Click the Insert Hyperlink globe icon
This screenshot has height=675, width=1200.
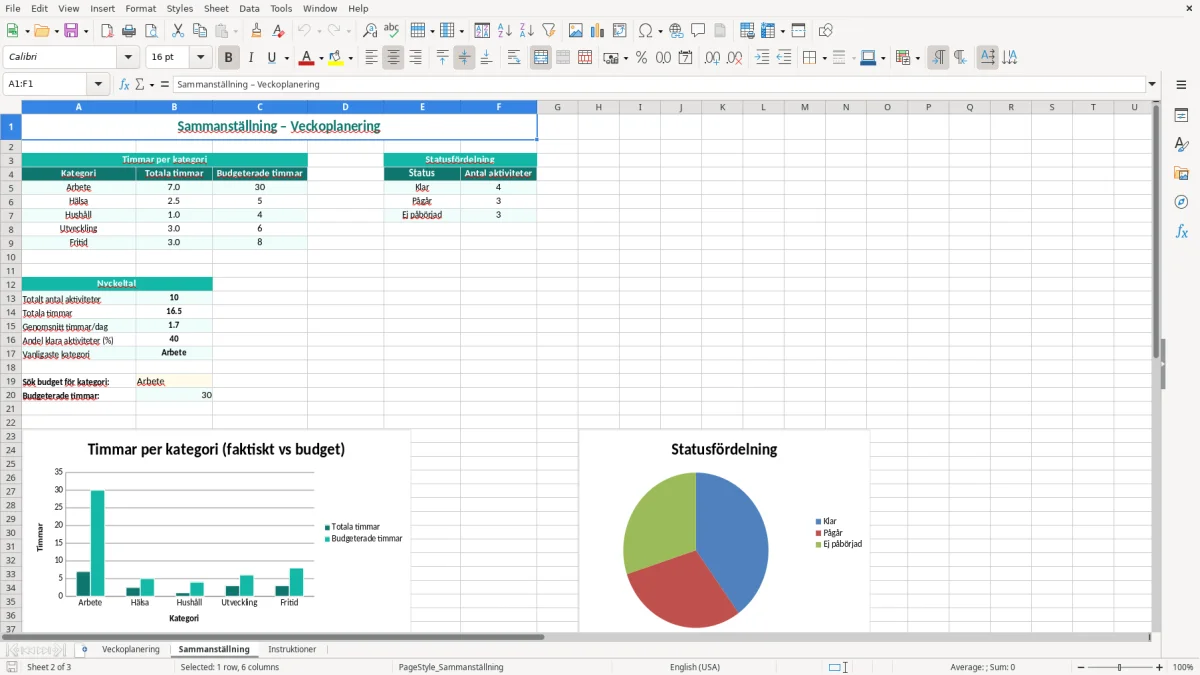pos(677,31)
